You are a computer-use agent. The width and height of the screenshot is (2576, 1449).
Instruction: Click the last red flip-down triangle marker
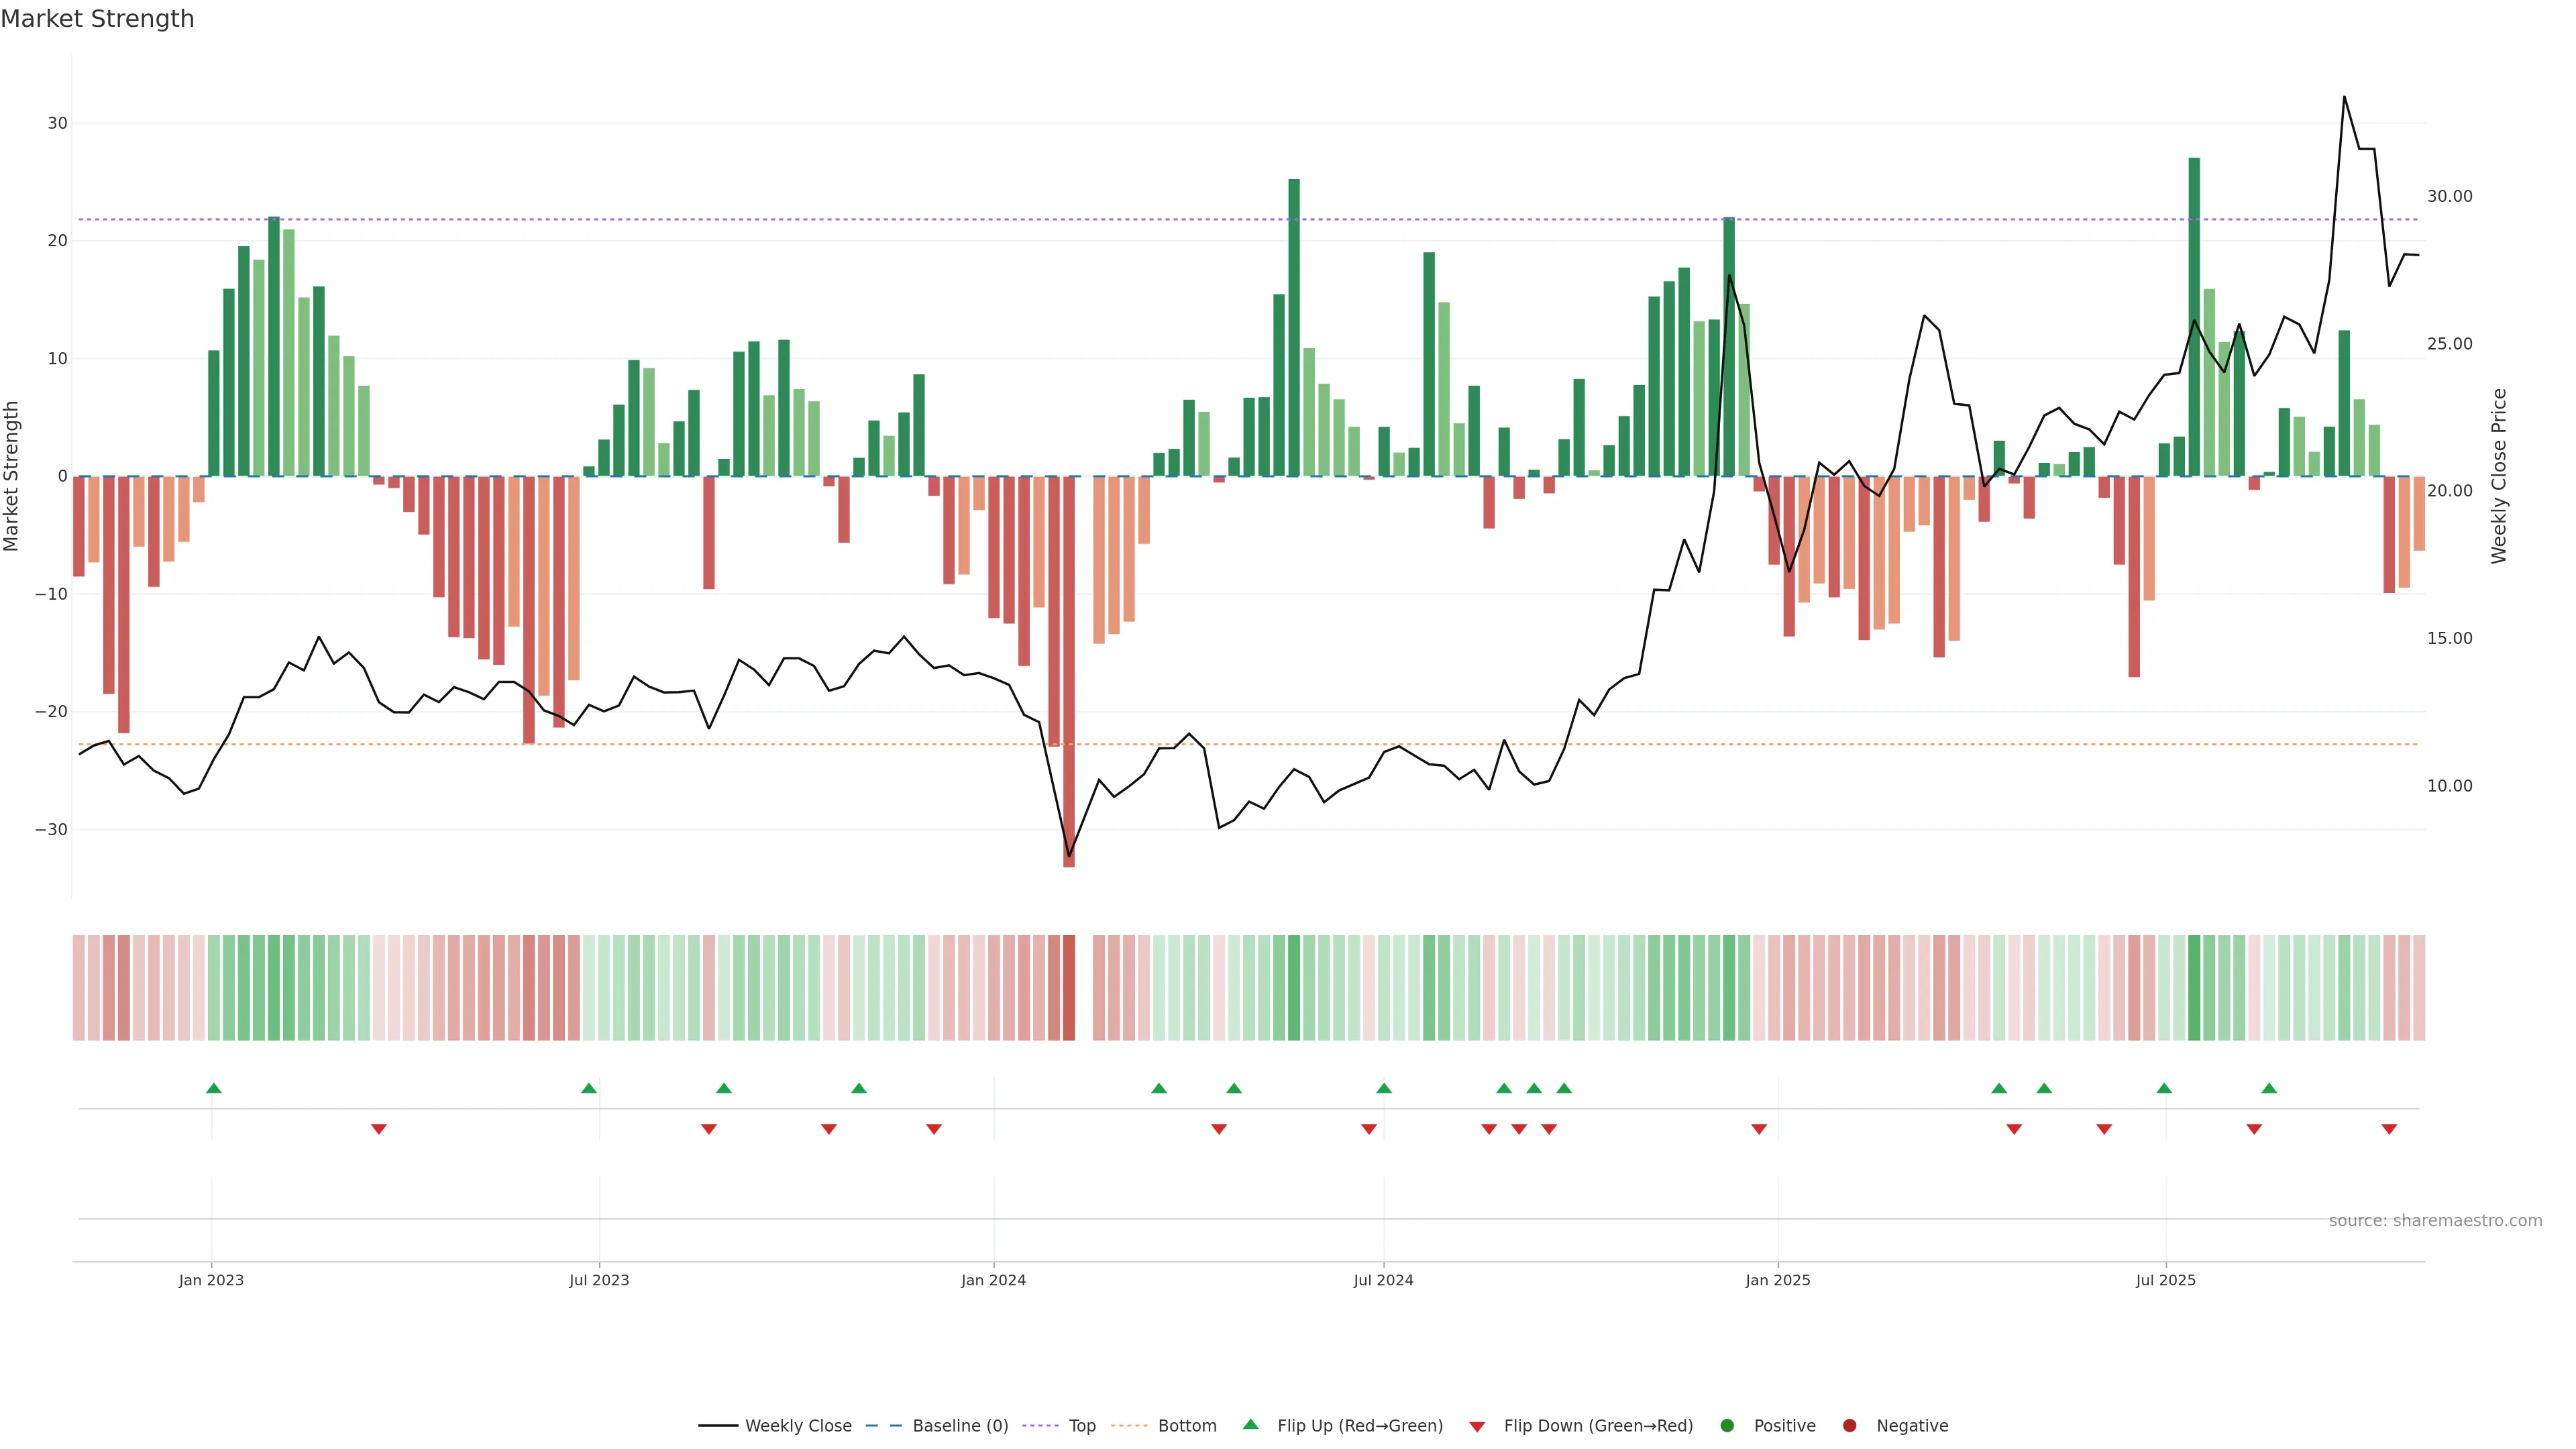tap(2389, 1129)
